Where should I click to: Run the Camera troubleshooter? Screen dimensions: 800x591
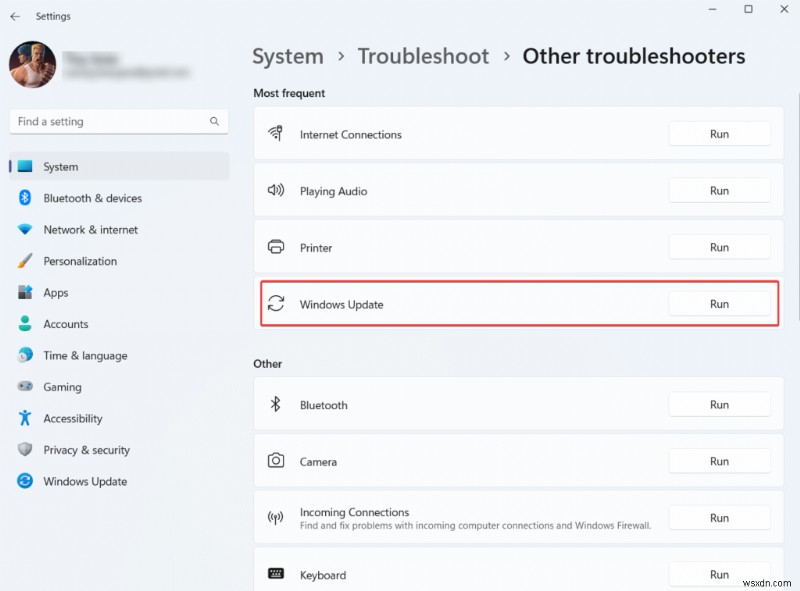click(719, 462)
